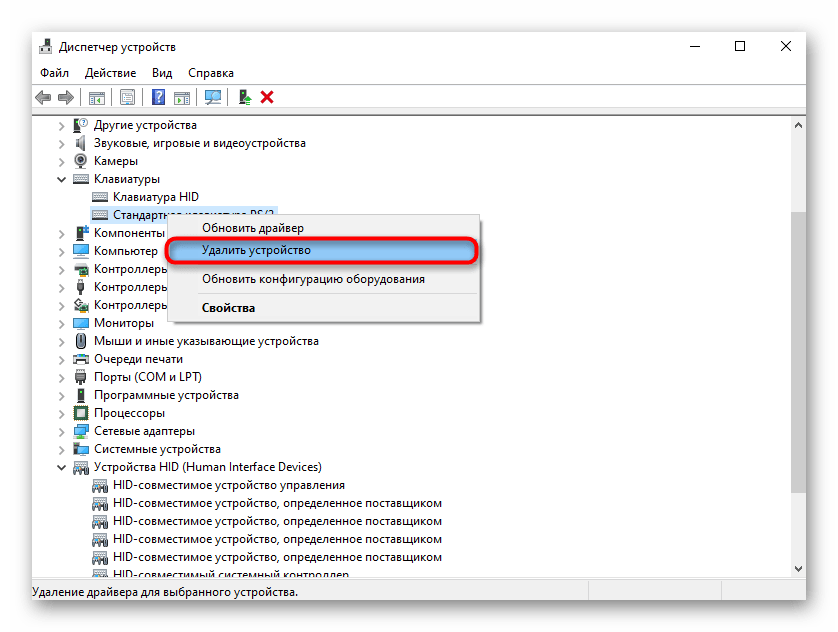
Task: Click Свойства in the context menu
Action: click(x=225, y=307)
